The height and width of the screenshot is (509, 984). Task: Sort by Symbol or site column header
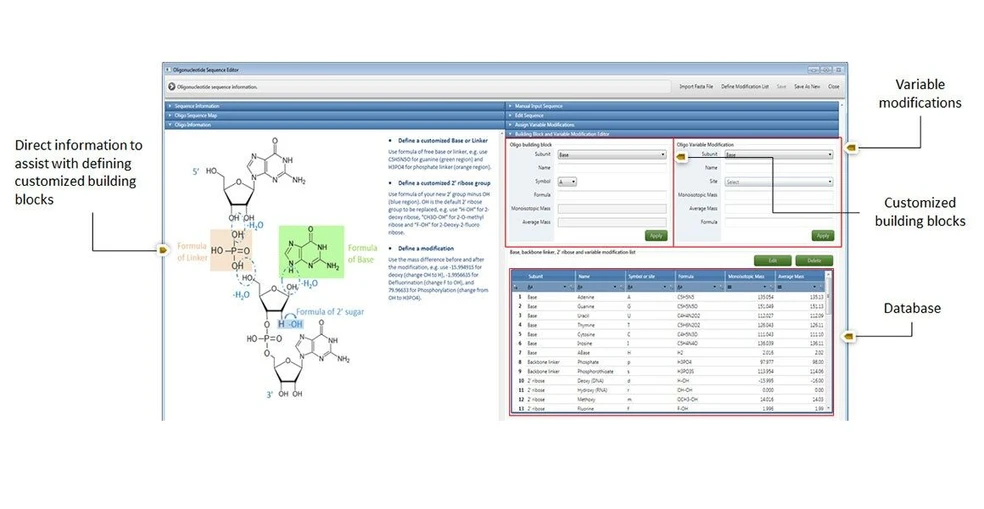pos(650,276)
